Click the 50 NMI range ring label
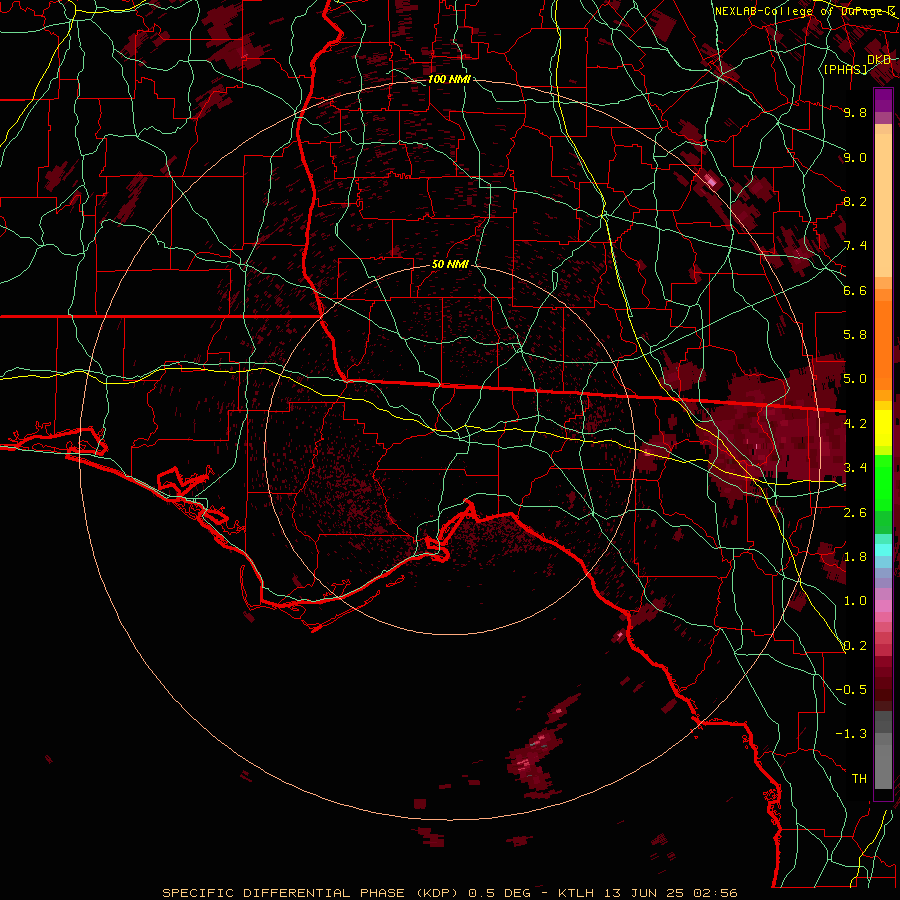Screen dimensions: 900x900 coord(450,265)
